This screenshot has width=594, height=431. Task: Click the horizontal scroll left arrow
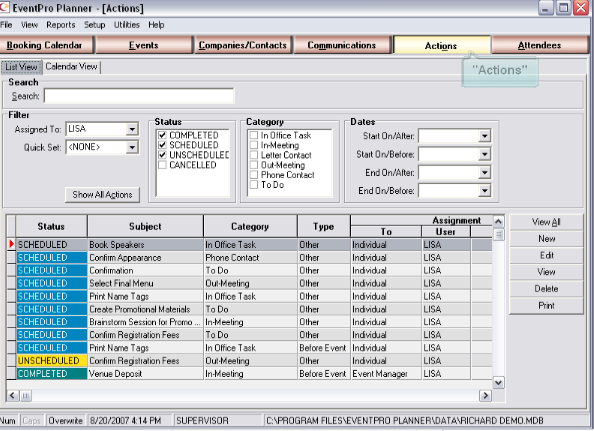click(x=12, y=396)
